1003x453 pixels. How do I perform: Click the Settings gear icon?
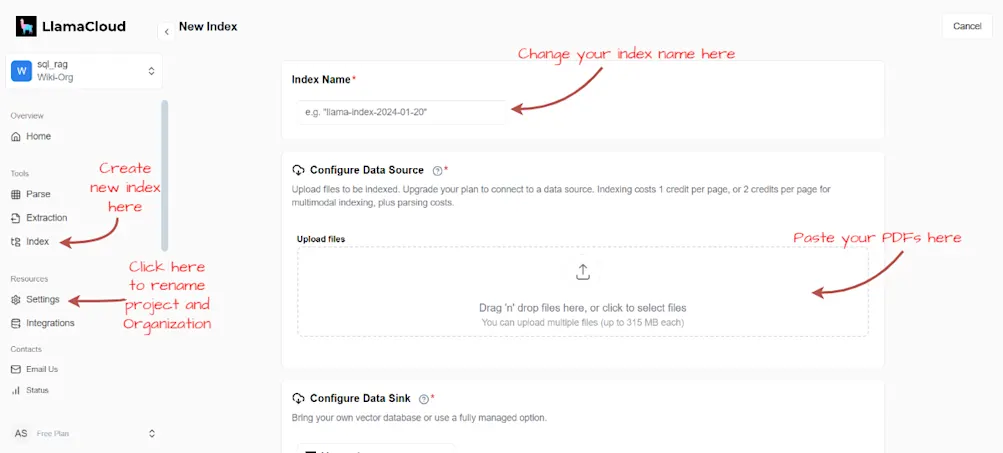click(16, 299)
